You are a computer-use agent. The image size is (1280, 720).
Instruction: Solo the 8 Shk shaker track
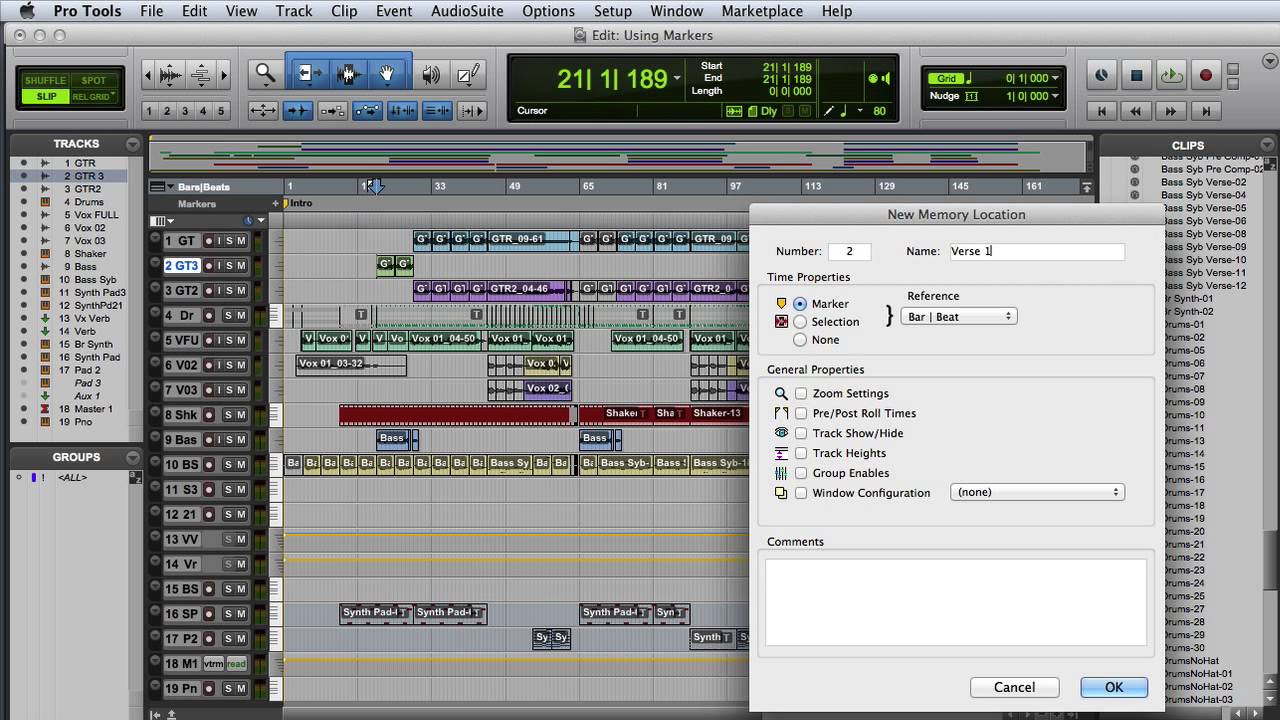click(x=227, y=415)
